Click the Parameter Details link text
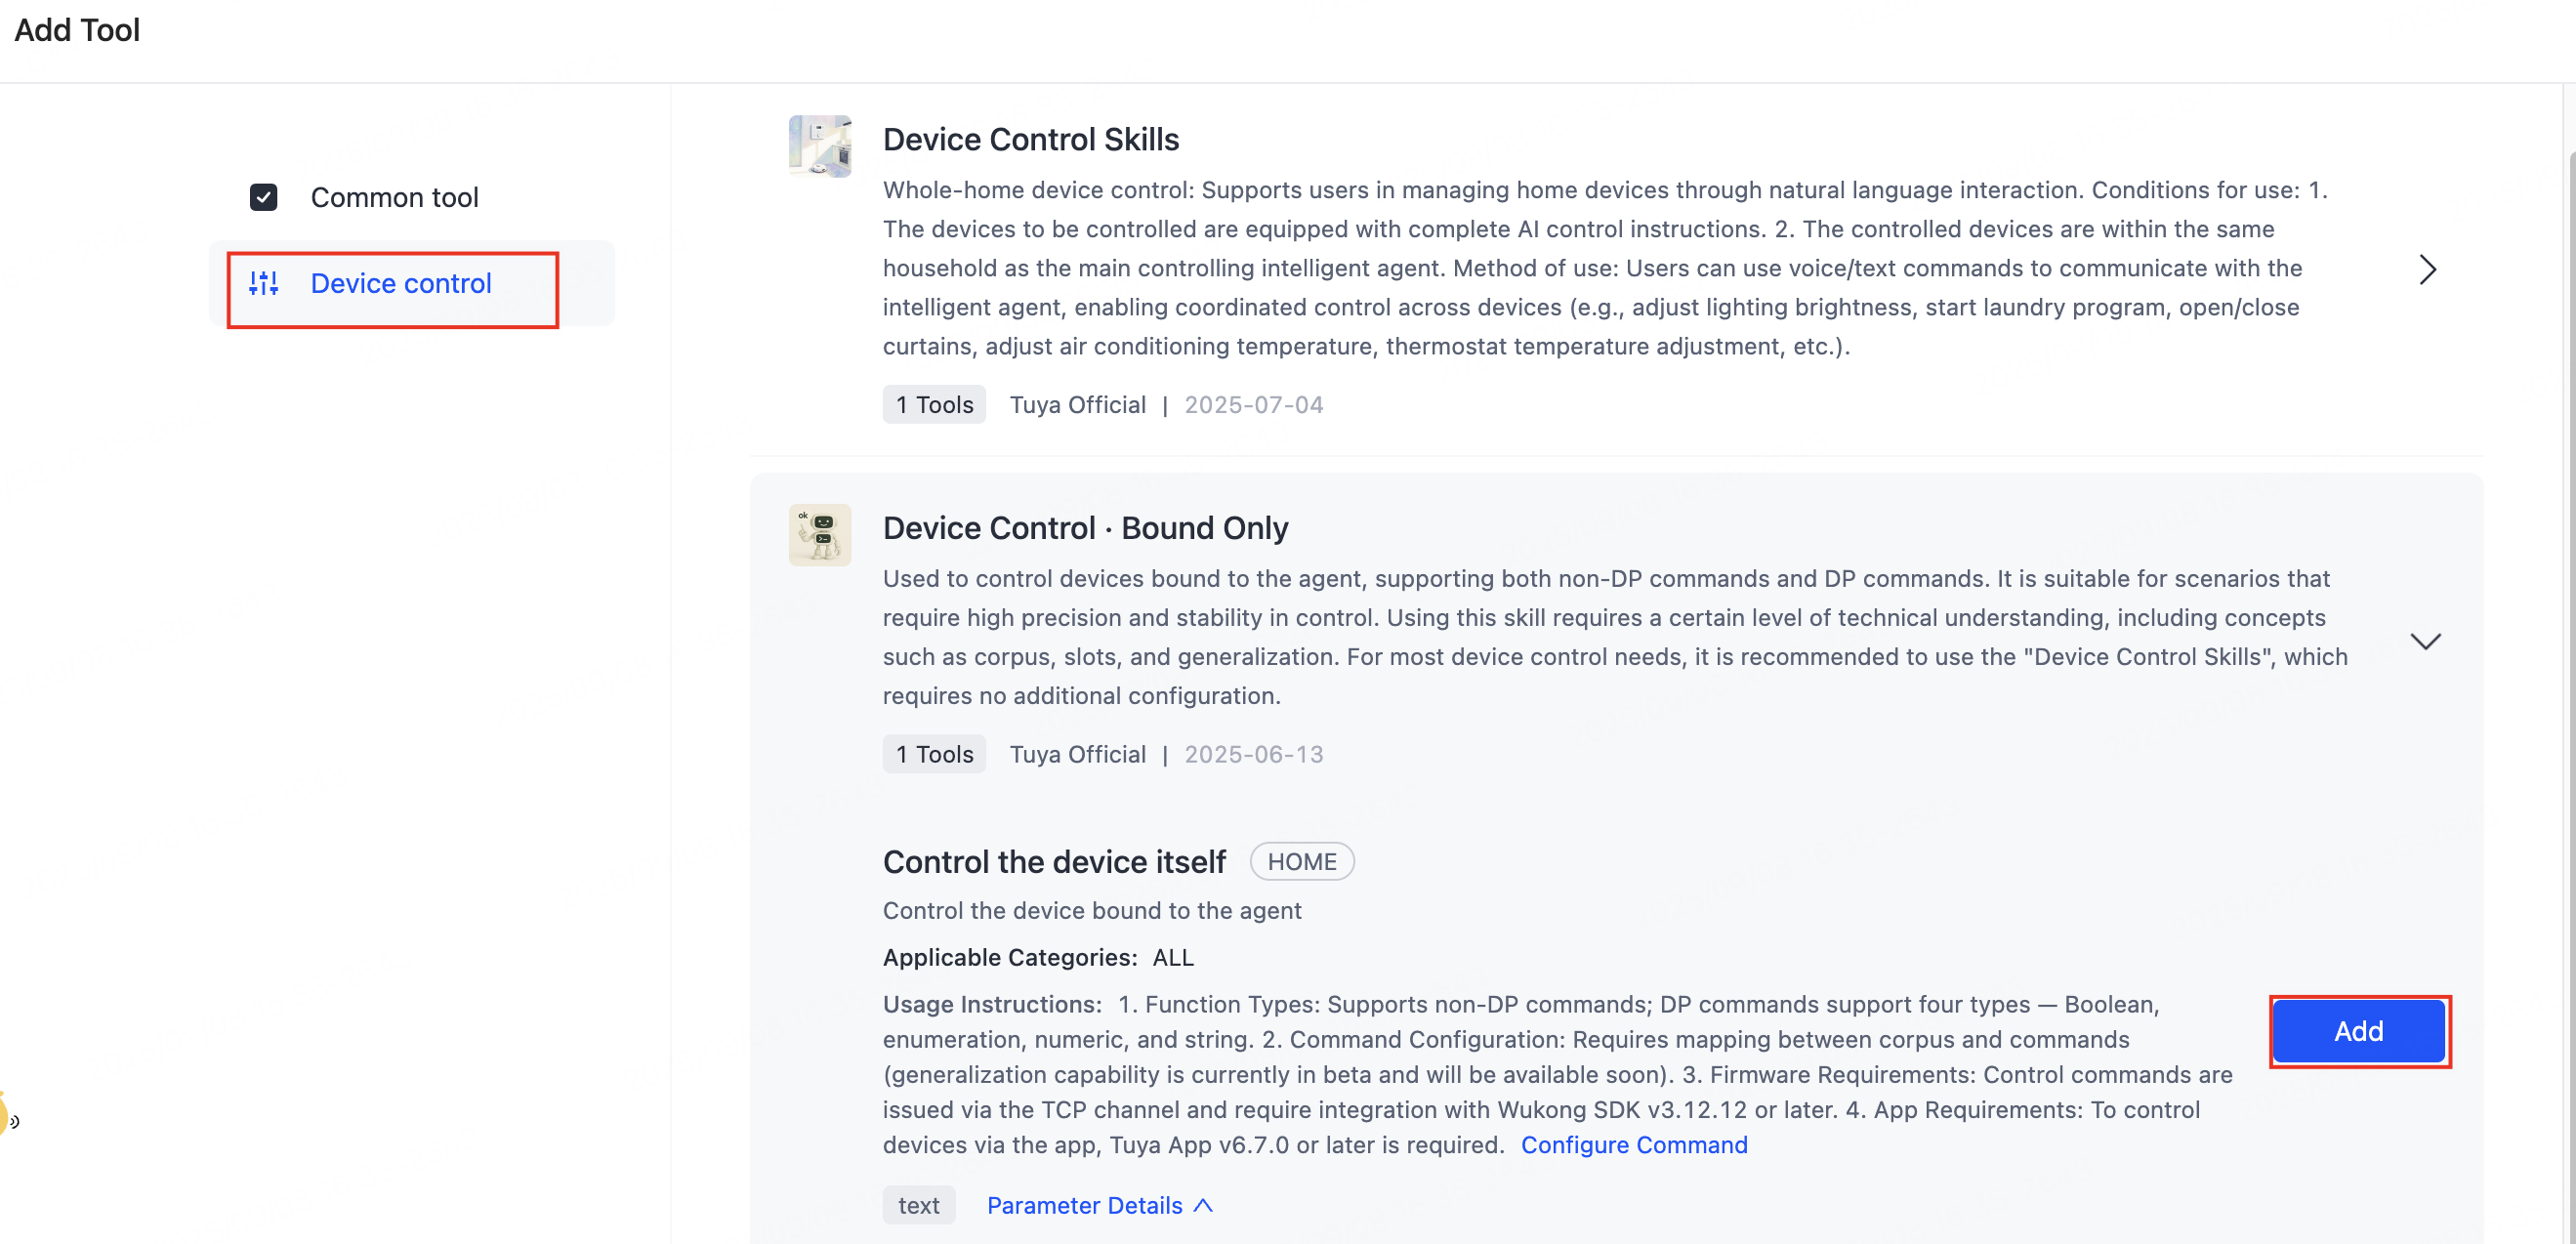Viewport: 2576px width, 1244px height. coord(1084,1205)
